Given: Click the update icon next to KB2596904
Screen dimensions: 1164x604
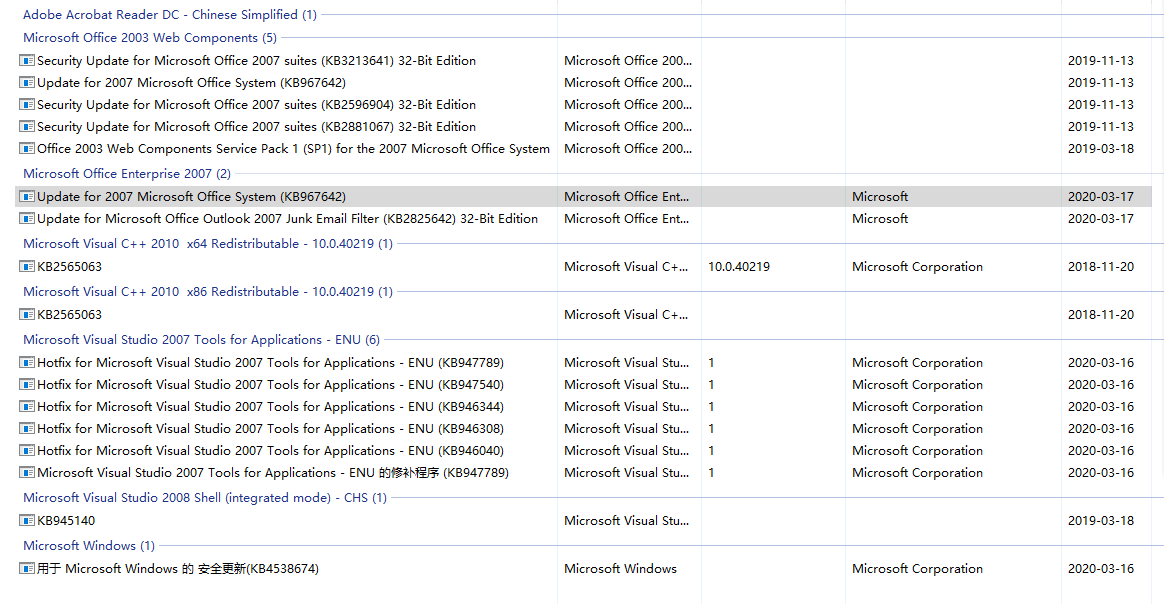Looking at the screenshot, I should (x=27, y=105).
